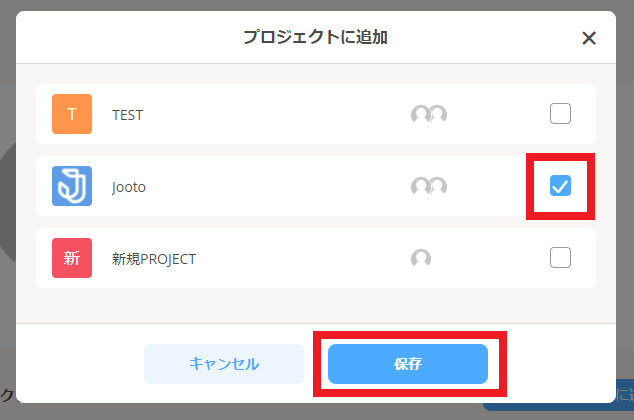Enable the TEST project checkbox
This screenshot has width=634, height=420.
click(x=560, y=114)
